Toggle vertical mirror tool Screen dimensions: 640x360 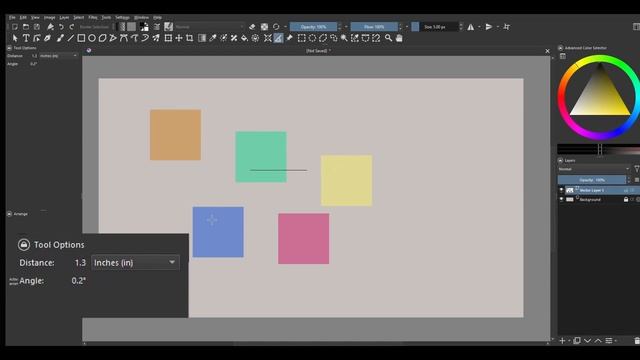489,27
